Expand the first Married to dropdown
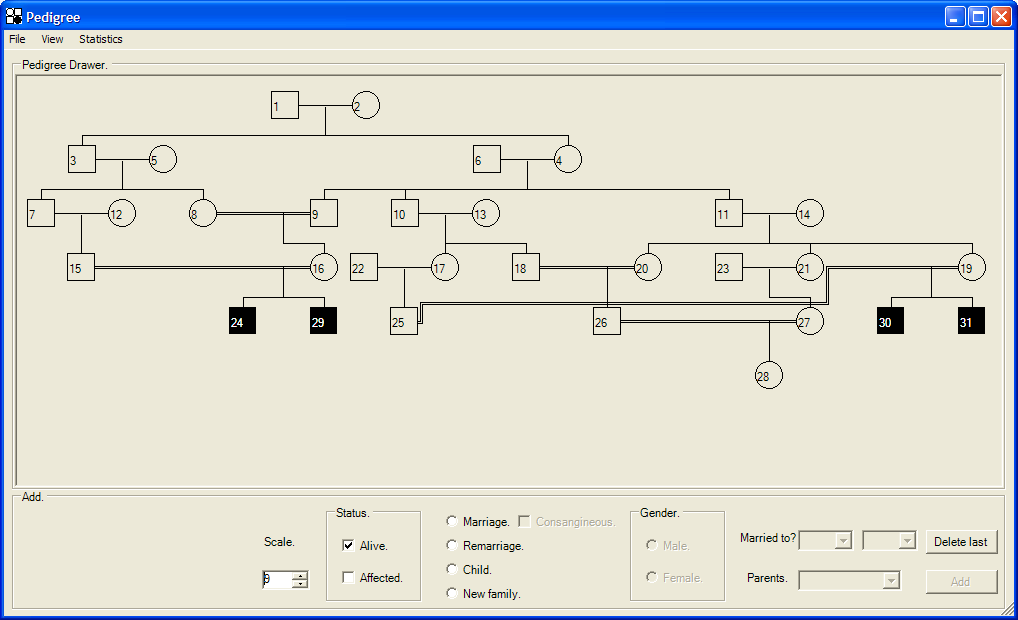 tap(825, 540)
